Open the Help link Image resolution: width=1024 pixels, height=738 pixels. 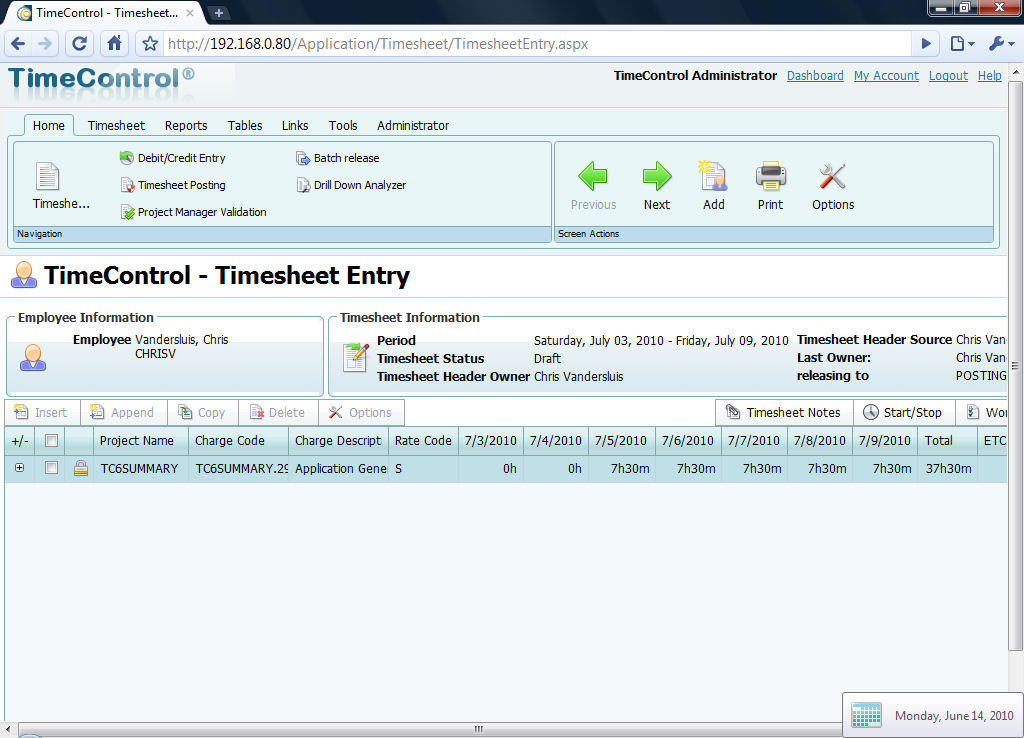click(989, 76)
